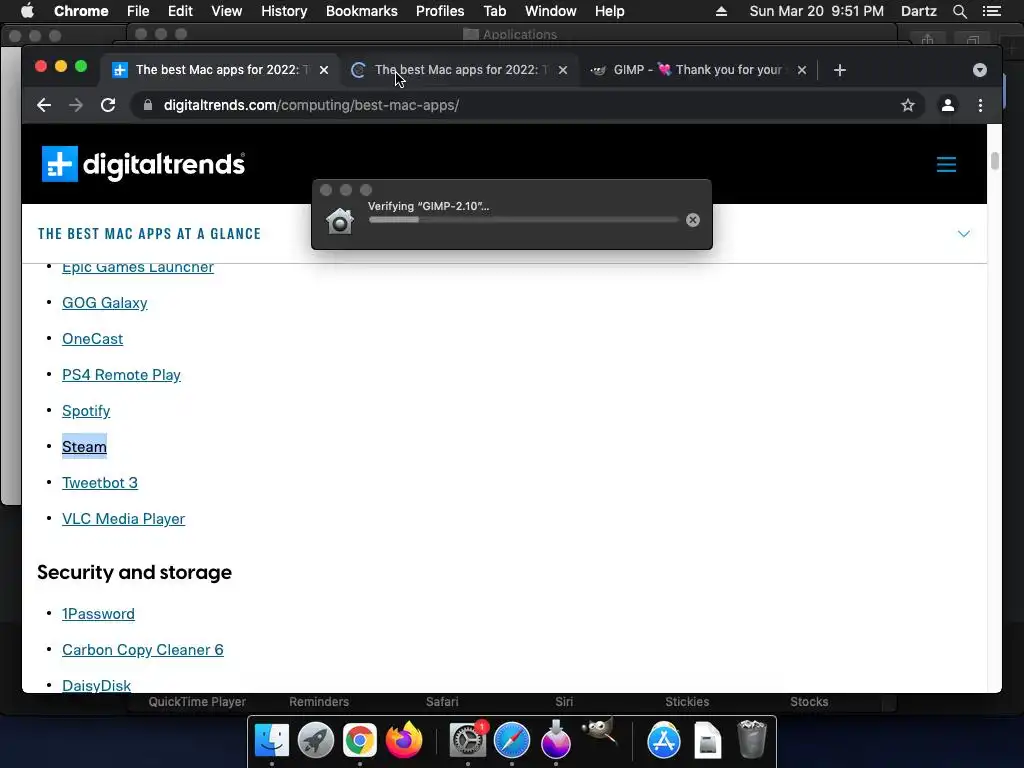Close the second Best Mac apps tab

coord(563,70)
